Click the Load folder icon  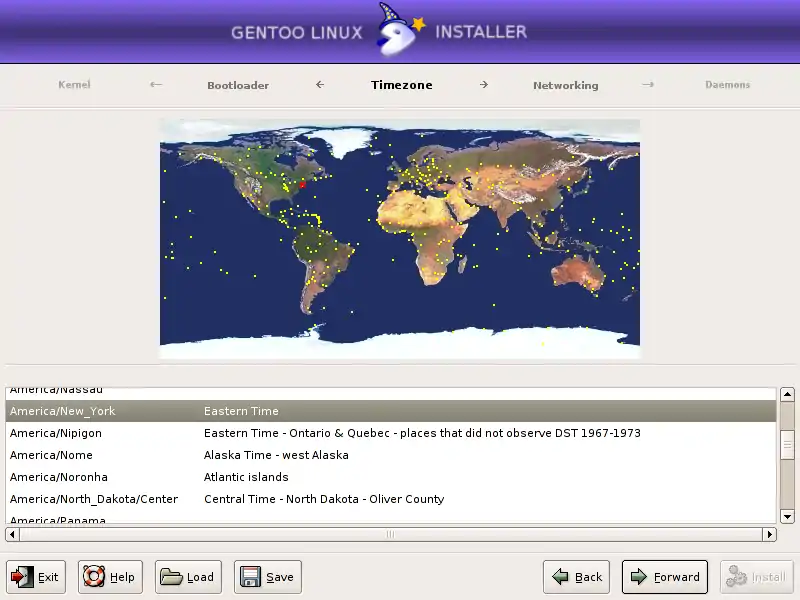click(x=171, y=577)
